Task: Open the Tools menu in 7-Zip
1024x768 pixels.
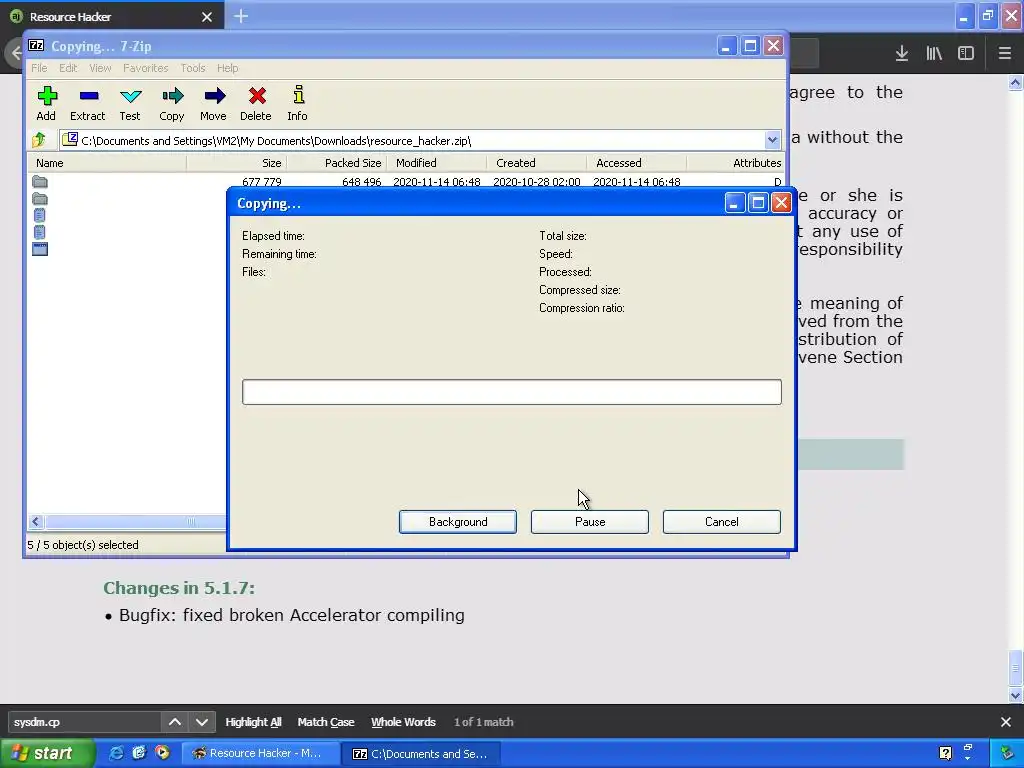Action: click(193, 68)
